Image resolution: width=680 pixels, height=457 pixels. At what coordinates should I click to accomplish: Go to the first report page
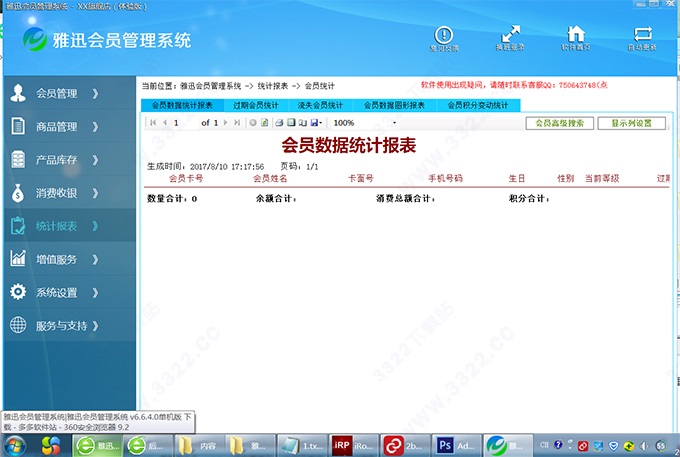coord(153,123)
